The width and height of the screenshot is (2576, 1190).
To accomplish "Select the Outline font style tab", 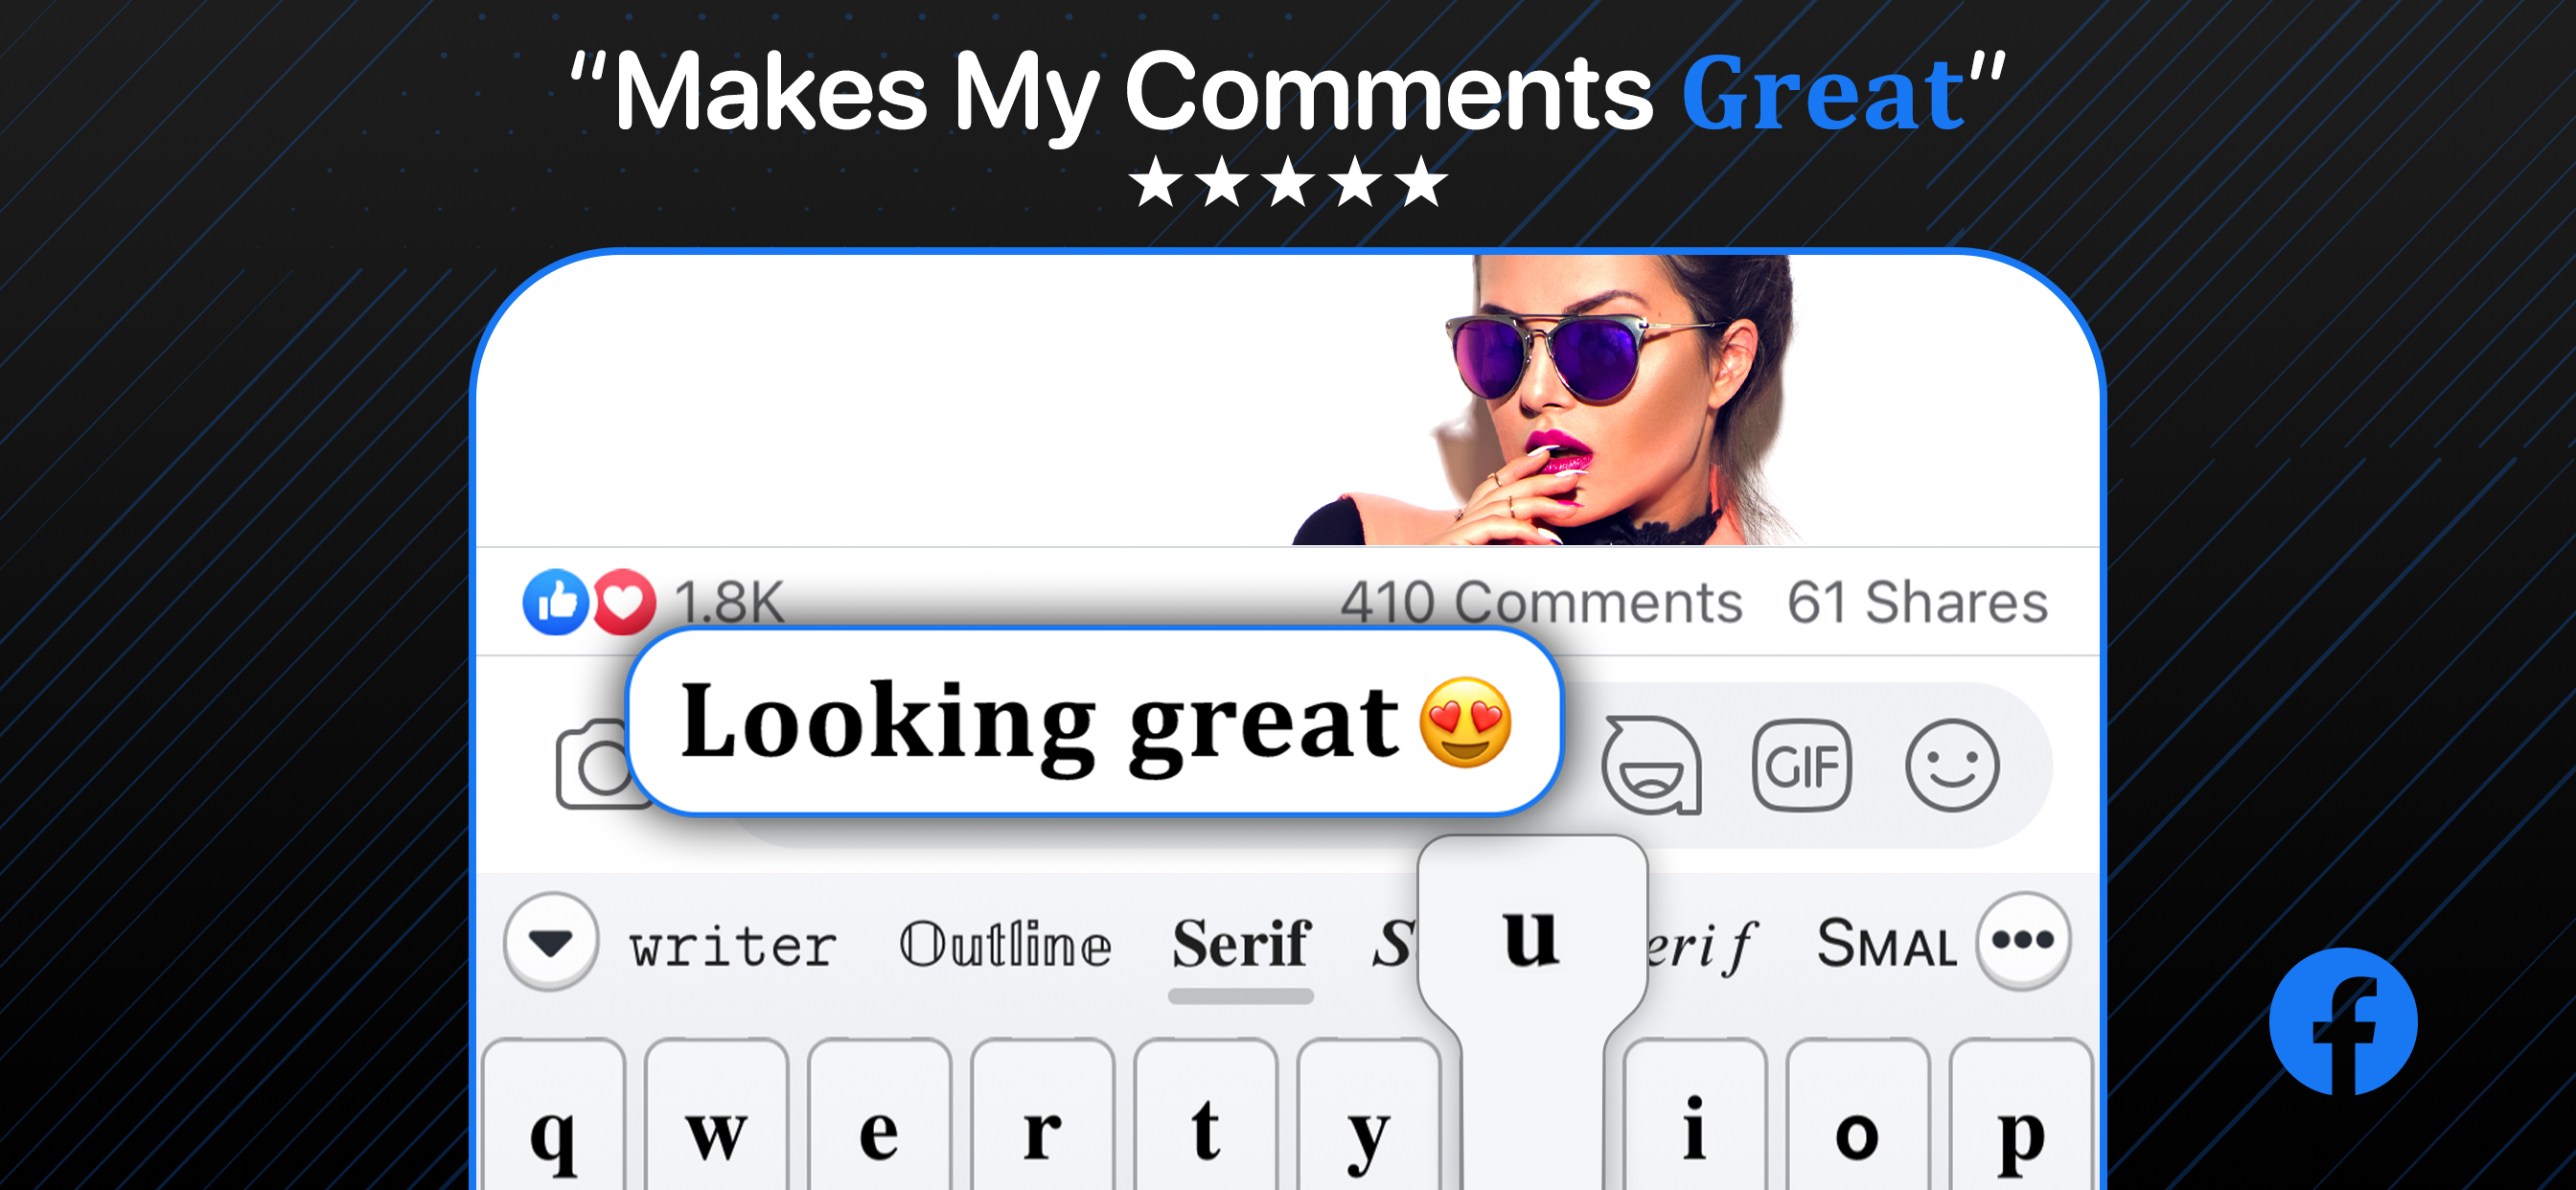I will point(1005,944).
